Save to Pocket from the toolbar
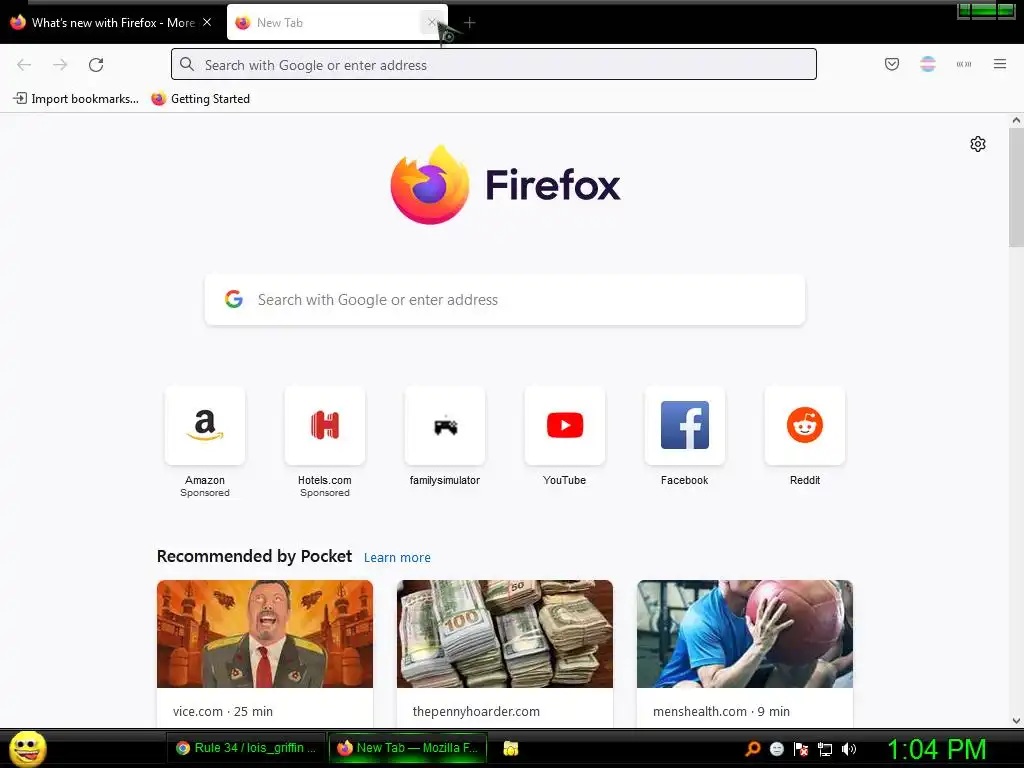1024x768 pixels. (x=891, y=64)
